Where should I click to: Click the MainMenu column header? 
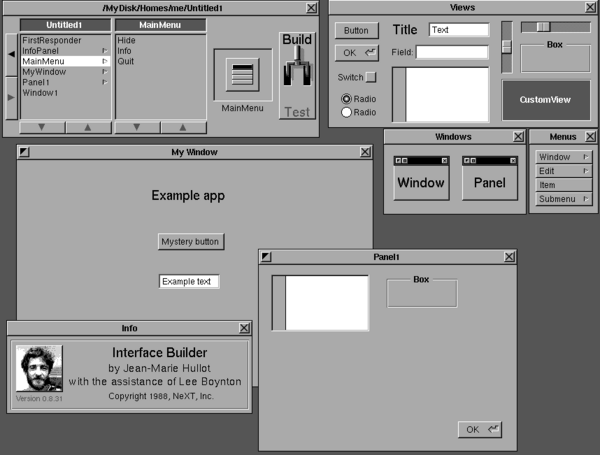(160, 25)
